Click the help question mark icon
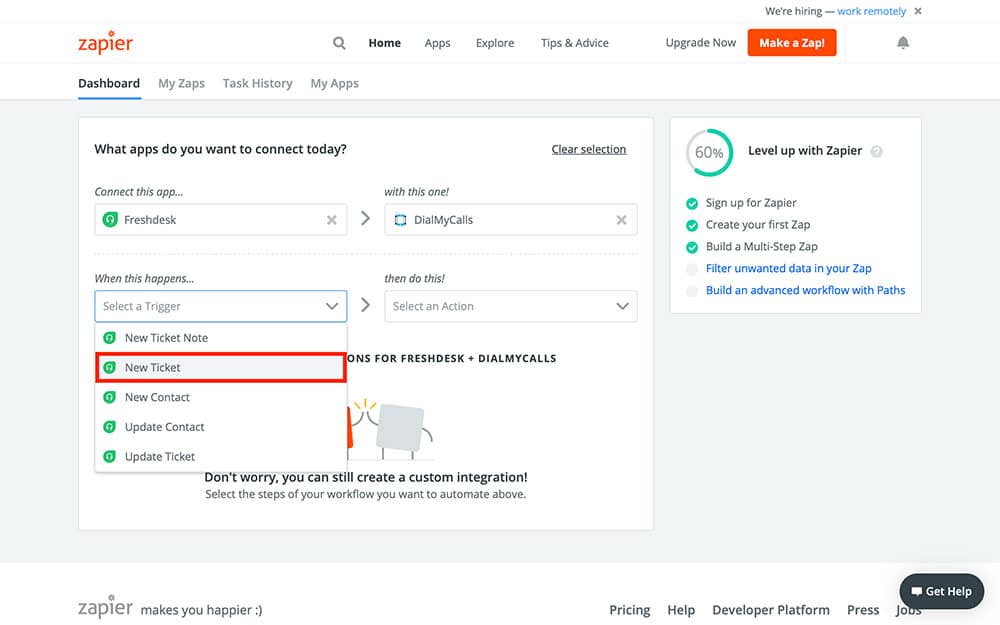Image resolution: width=1000 pixels, height=625 pixels. coord(877,152)
